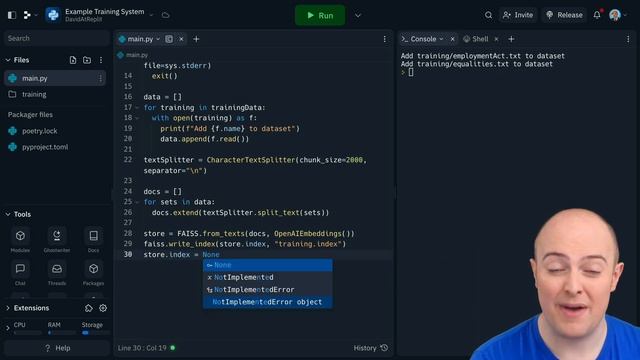Open notifications bell
640x360 pixels.
pos(597,15)
